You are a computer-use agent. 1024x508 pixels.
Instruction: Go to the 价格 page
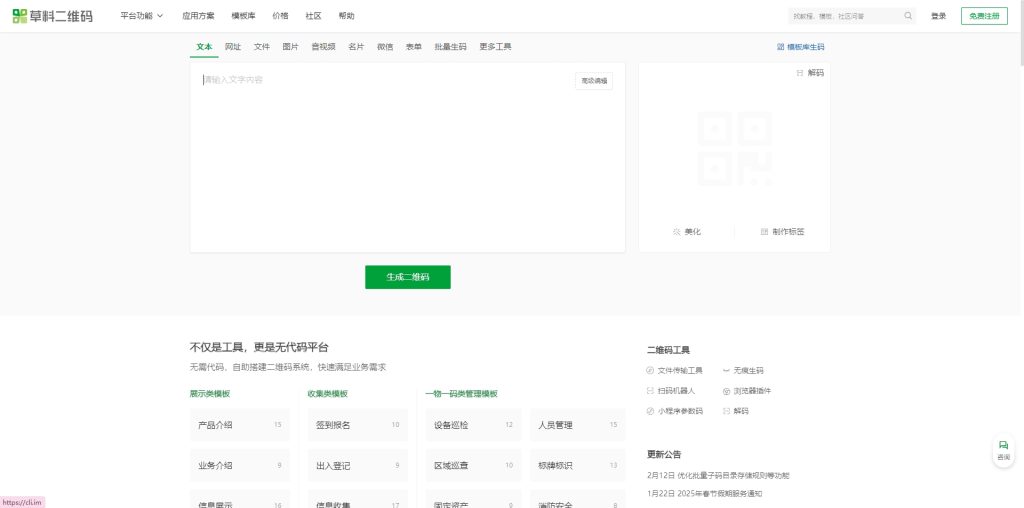(x=280, y=16)
